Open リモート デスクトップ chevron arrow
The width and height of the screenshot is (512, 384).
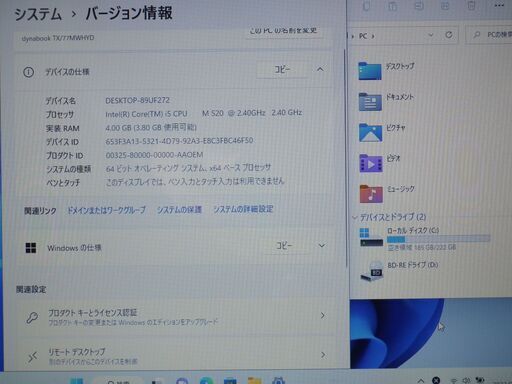323,355
